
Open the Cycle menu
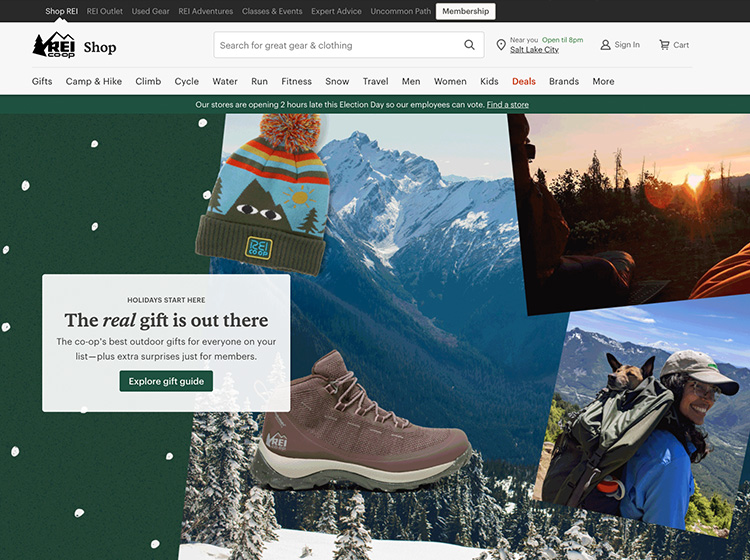(x=187, y=81)
